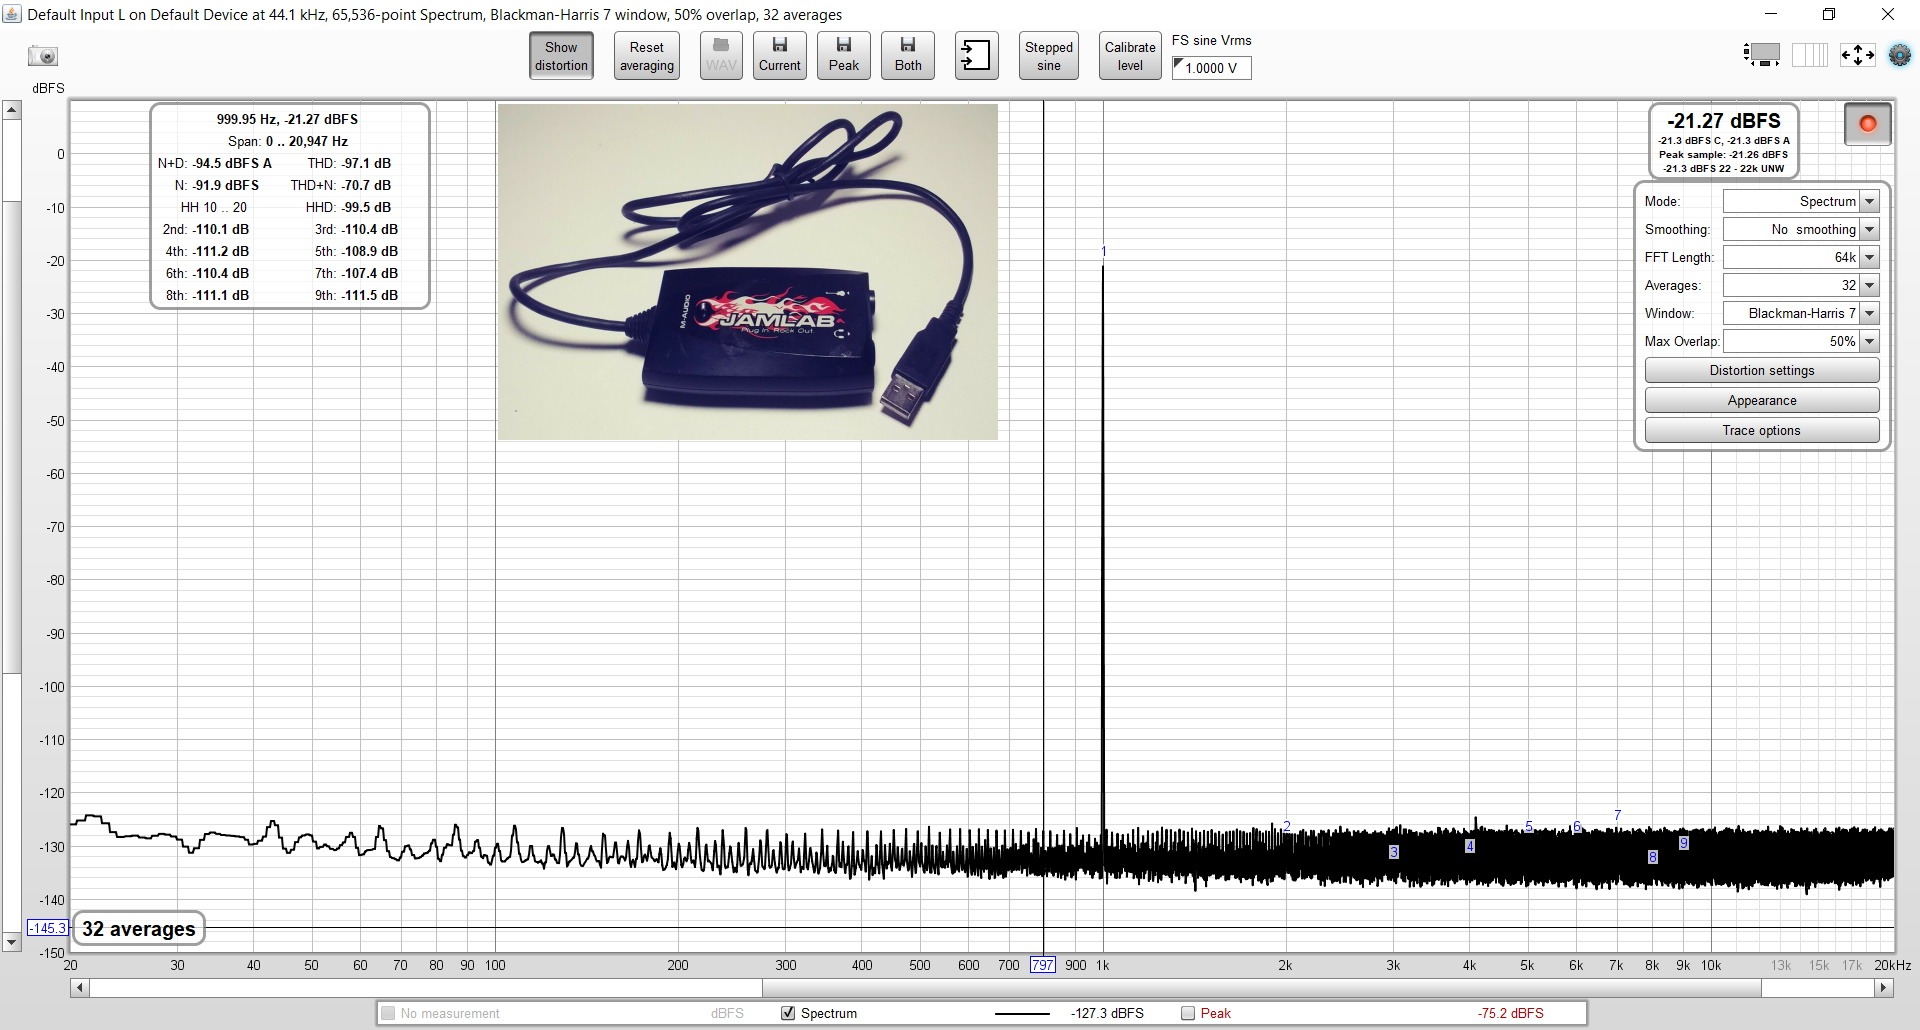Save the Current trace with the disk icon
Screen dimensions: 1920x1030
(779, 56)
